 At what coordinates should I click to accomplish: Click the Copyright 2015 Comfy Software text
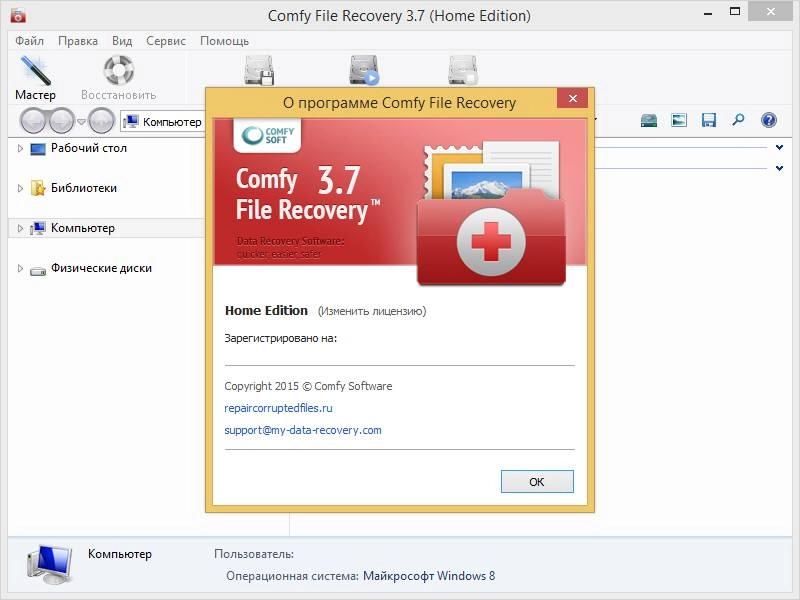coord(308,386)
